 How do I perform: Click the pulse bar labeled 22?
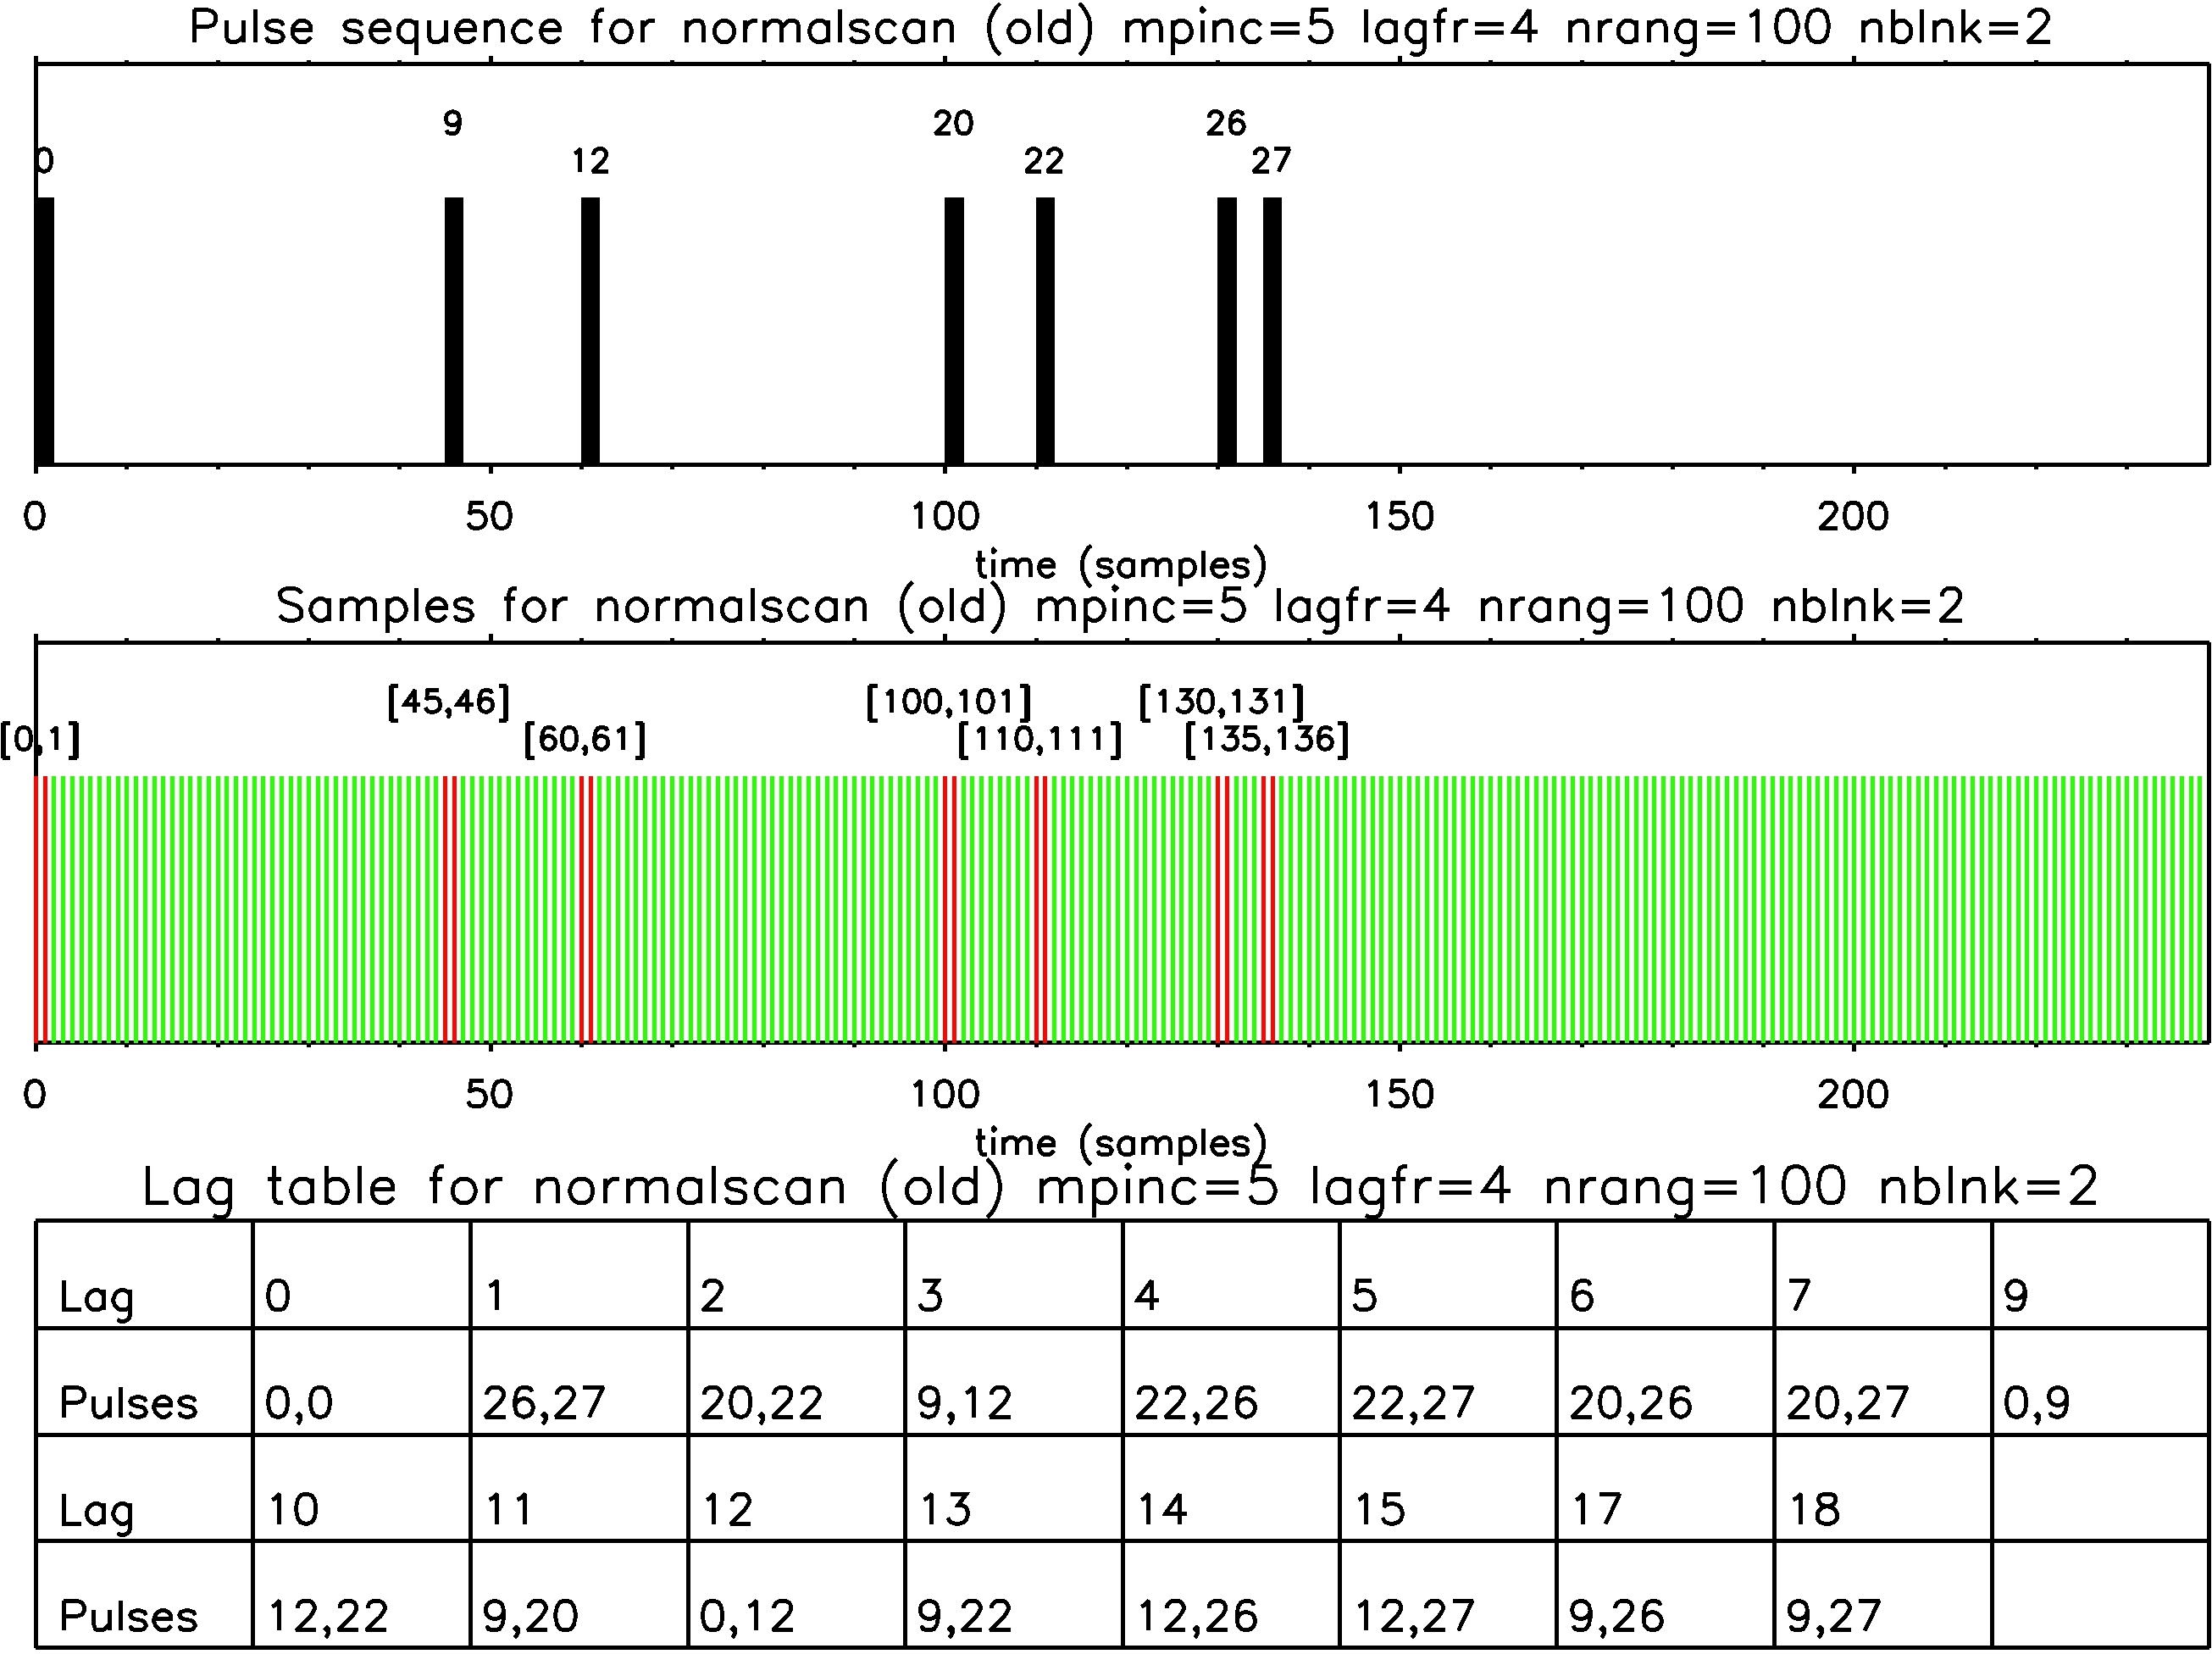click(1045, 331)
